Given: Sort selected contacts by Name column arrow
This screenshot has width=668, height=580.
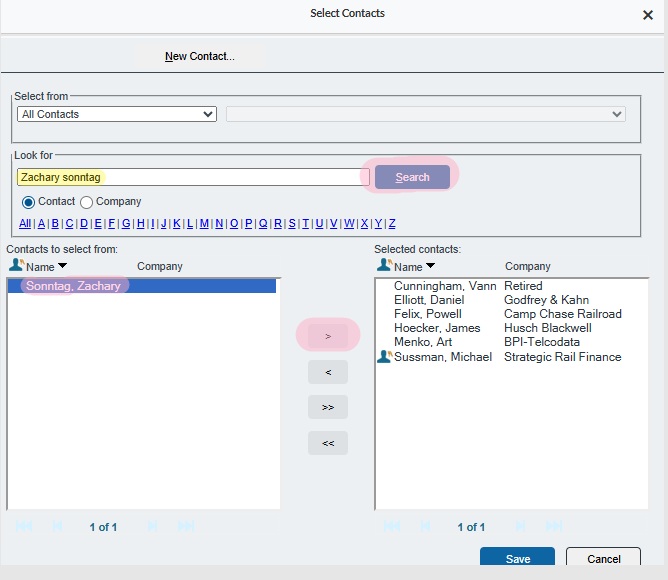Looking at the screenshot, I should pyautogui.click(x=431, y=266).
